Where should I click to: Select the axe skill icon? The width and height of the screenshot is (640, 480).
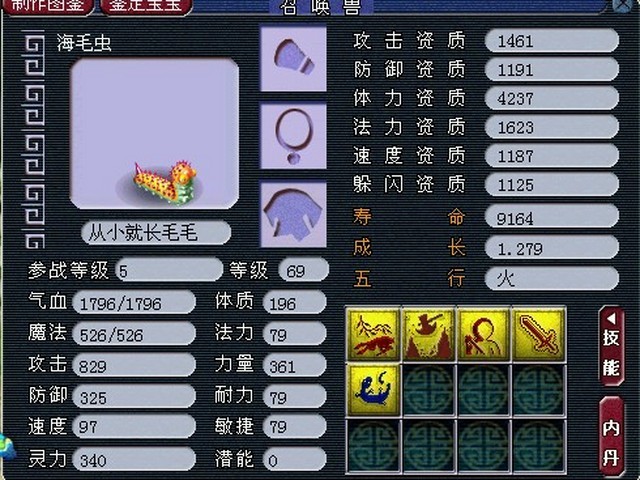point(428,335)
